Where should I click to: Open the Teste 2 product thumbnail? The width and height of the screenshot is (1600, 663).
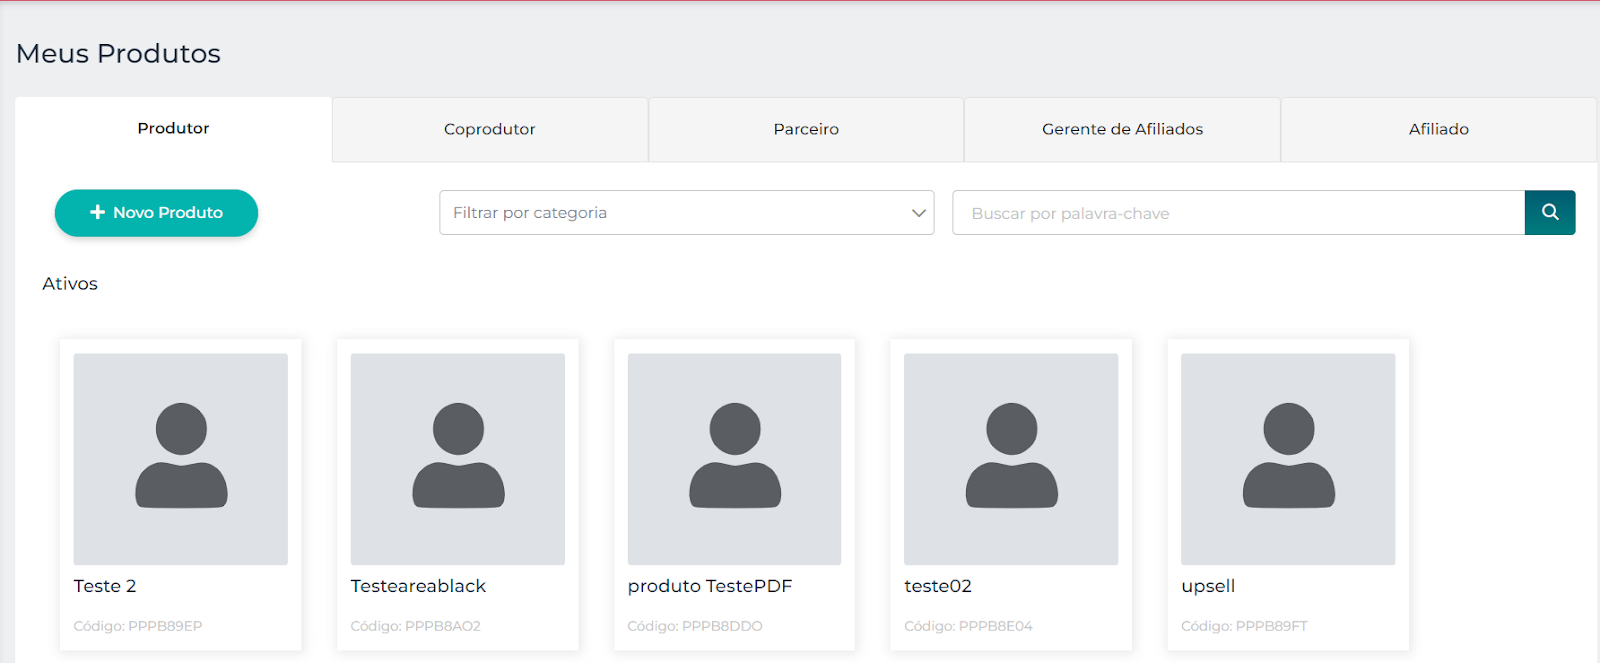(180, 459)
